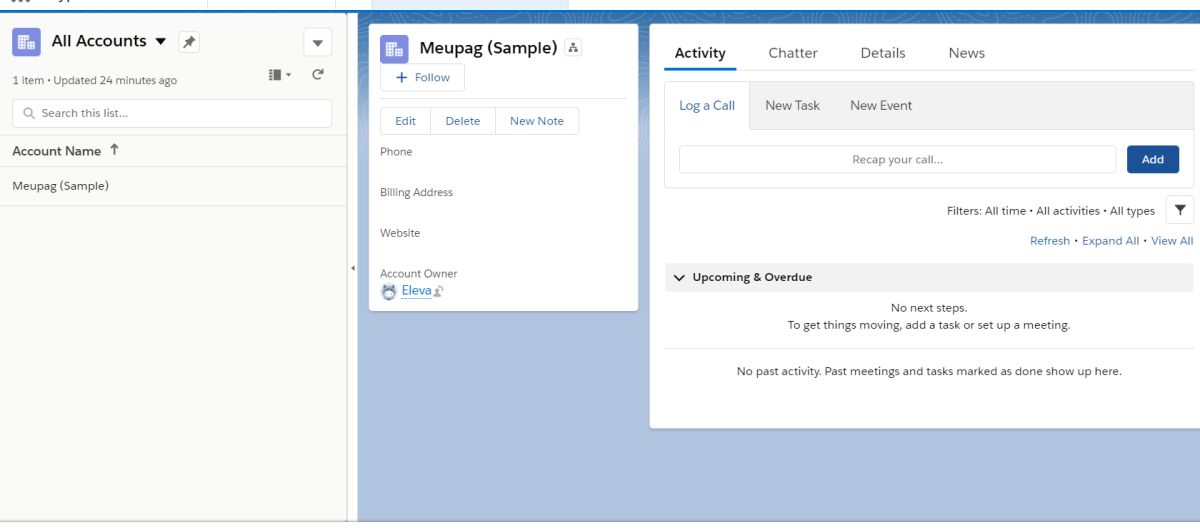Click the change owner icon beside Eleva
Image resolution: width=1200 pixels, height=532 pixels.
[439, 292]
